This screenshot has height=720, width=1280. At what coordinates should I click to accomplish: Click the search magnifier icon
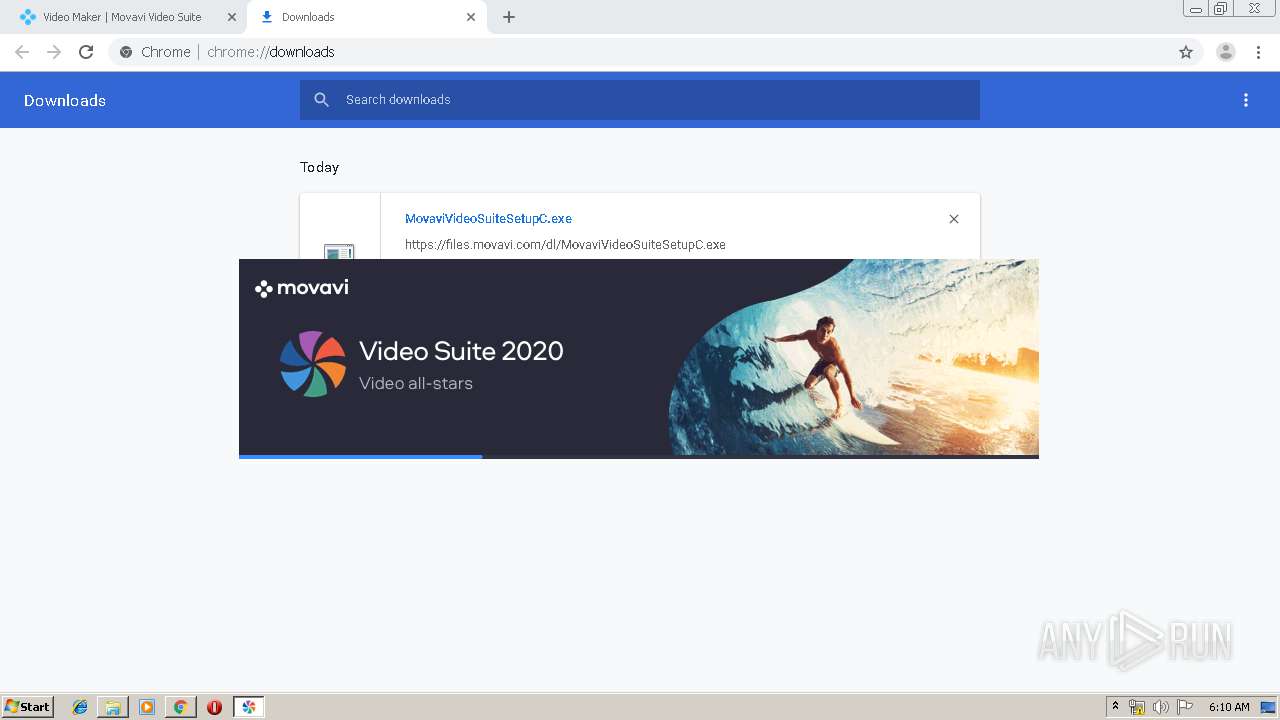click(x=322, y=100)
